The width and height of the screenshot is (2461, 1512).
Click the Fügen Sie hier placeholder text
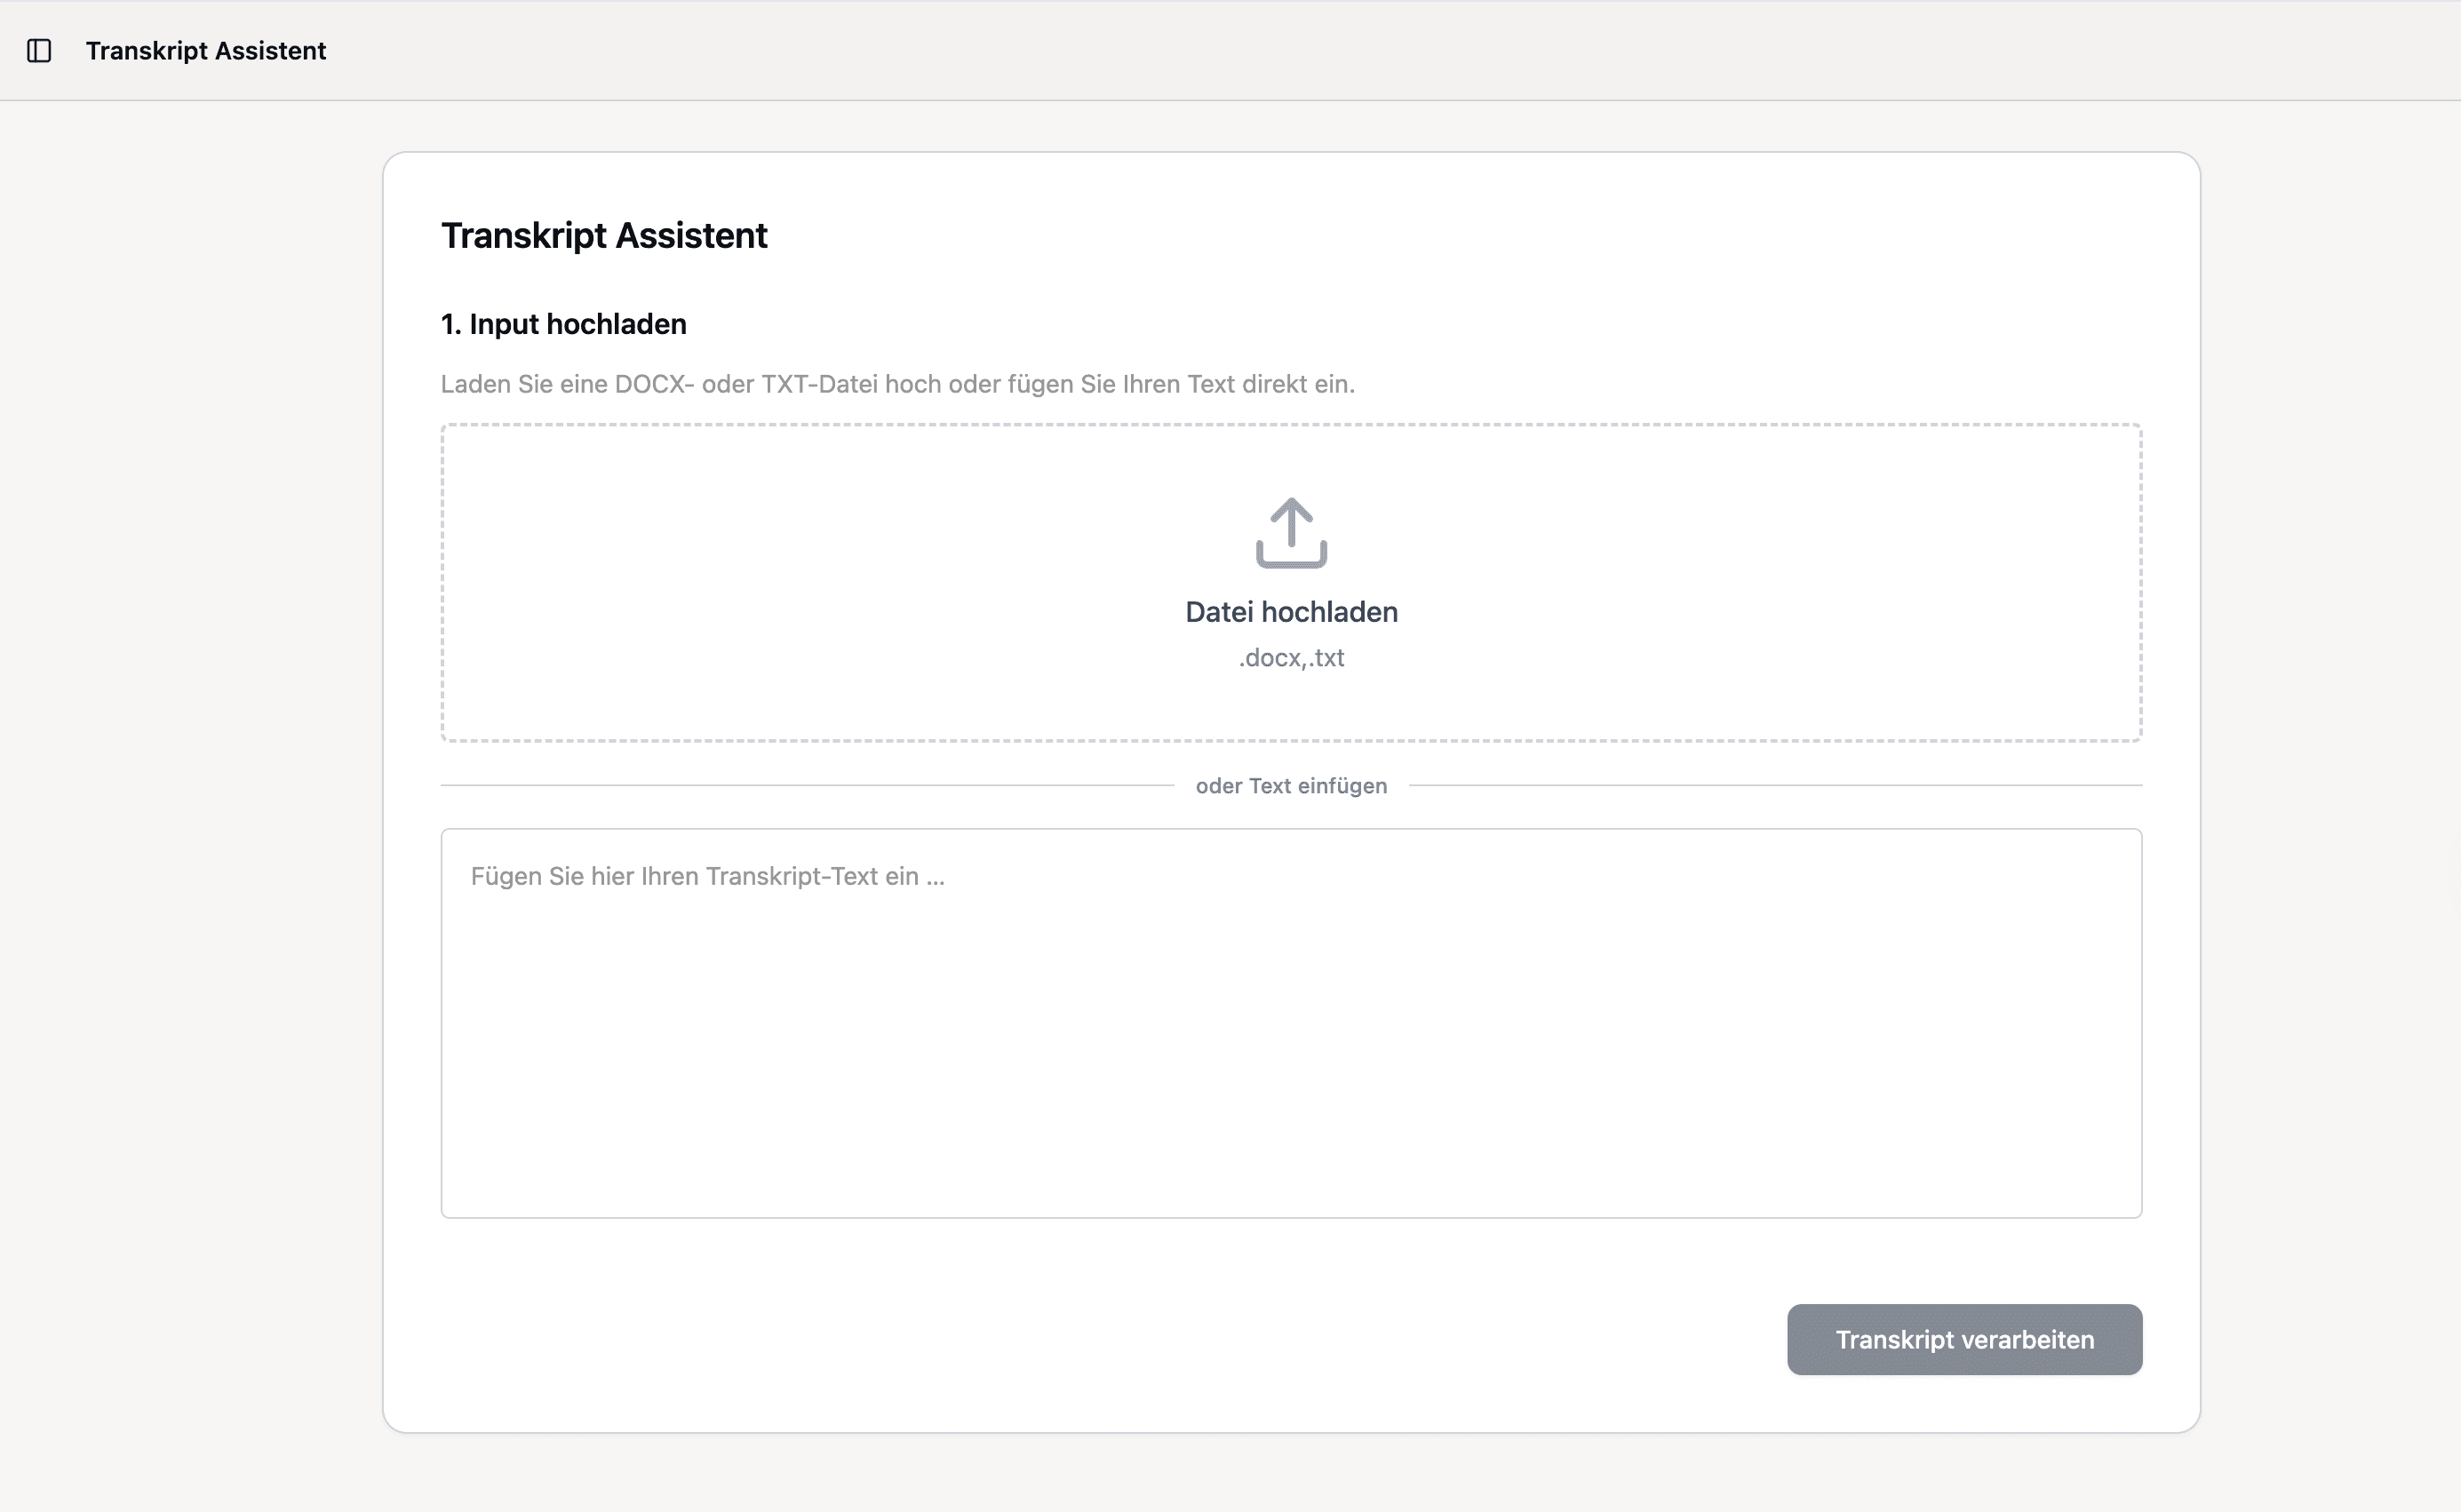point(707,877)
